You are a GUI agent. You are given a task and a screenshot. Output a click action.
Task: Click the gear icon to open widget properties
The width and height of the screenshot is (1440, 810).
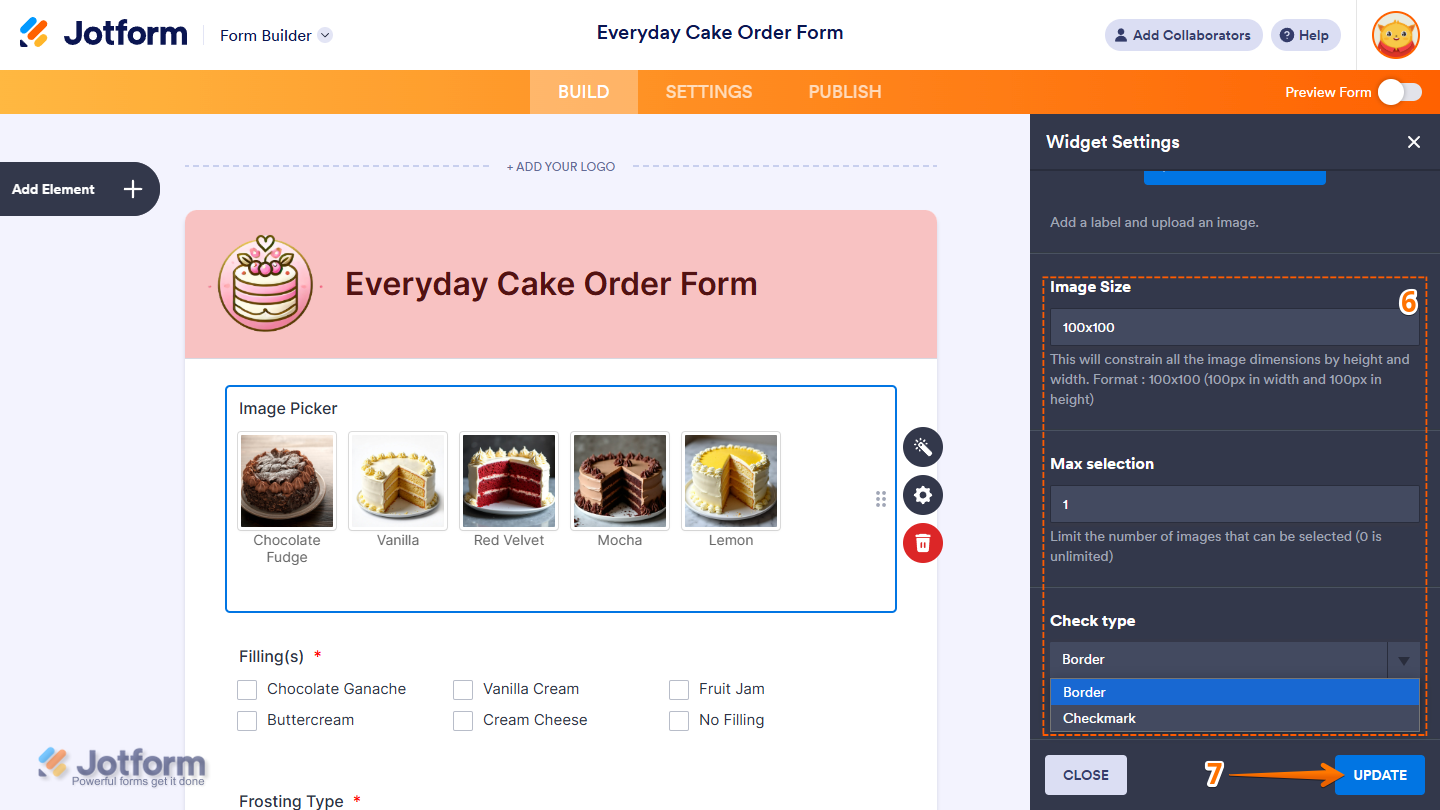coord(922,495)
